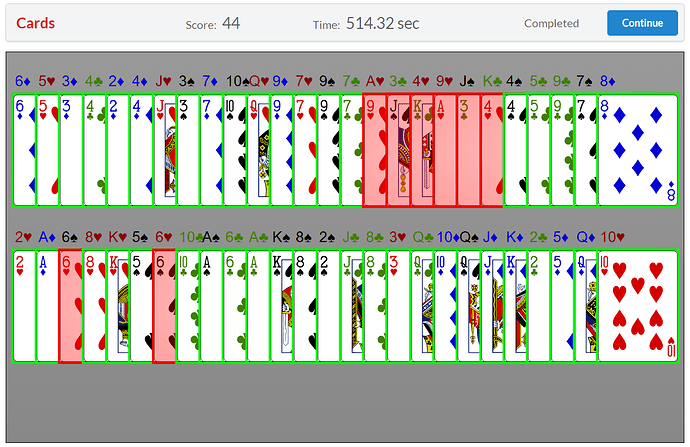
Task: Select the 5 of spades card
Action: pos(141,306)
